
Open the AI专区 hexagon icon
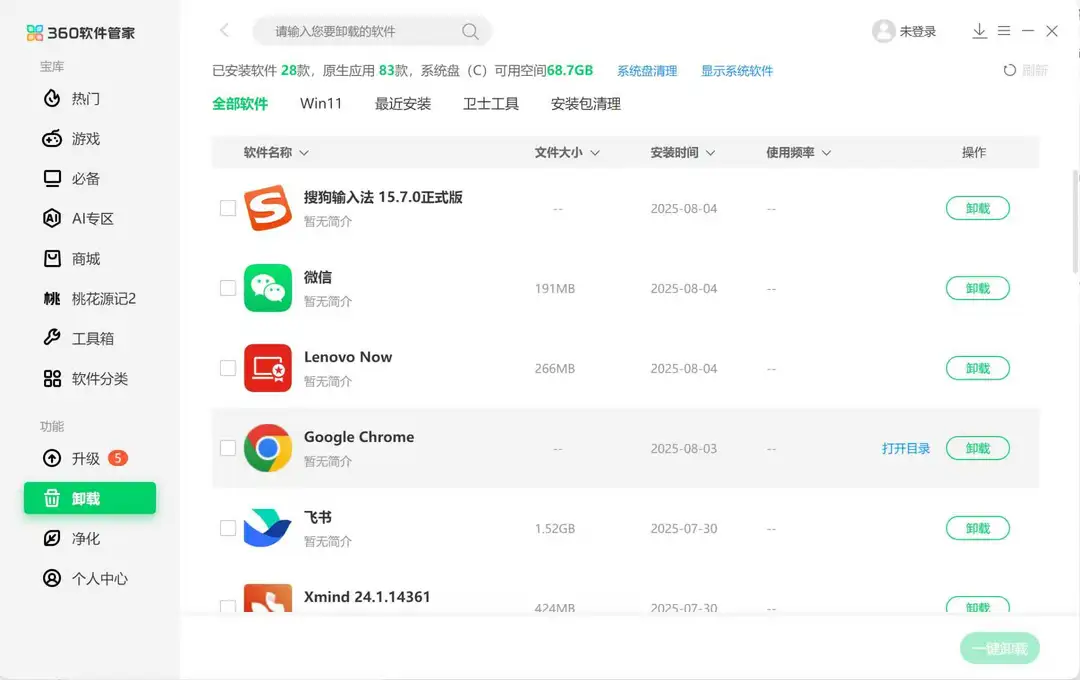click(52, 218)
